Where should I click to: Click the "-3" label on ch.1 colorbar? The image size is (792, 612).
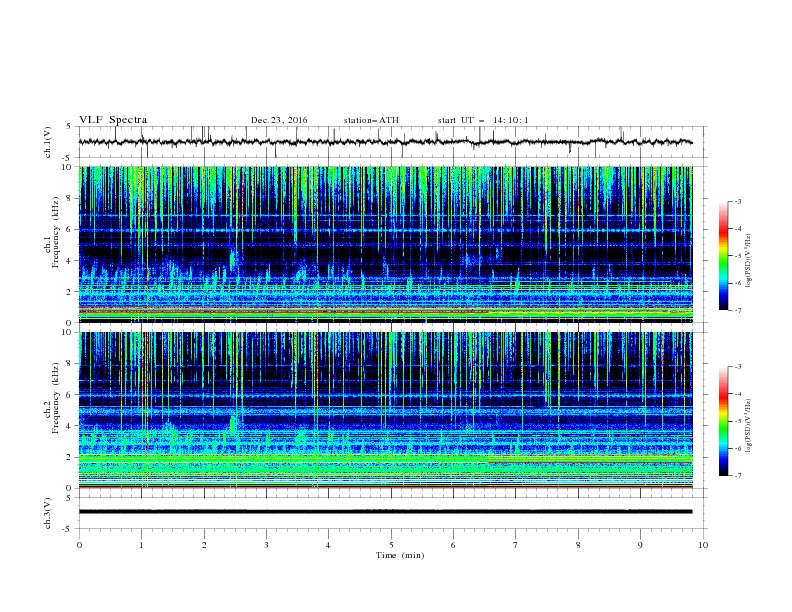738,201
